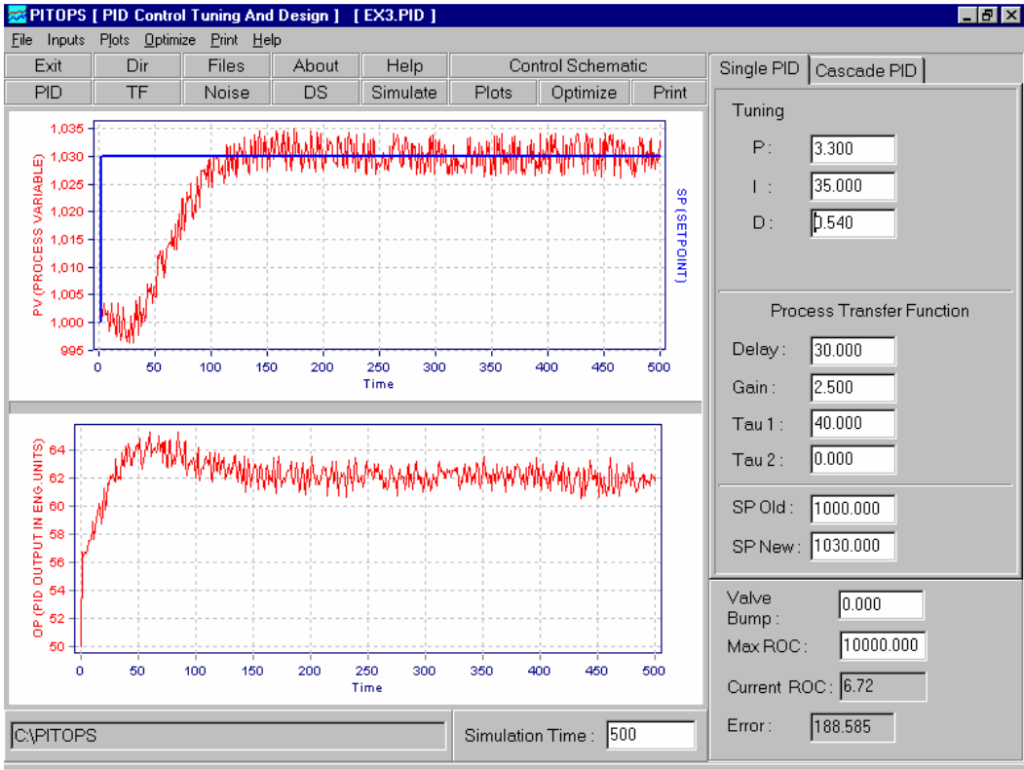Click the SP New value field
This screenshot has height=770, width=1024.
pyautogui.click(x=853, y=546)
